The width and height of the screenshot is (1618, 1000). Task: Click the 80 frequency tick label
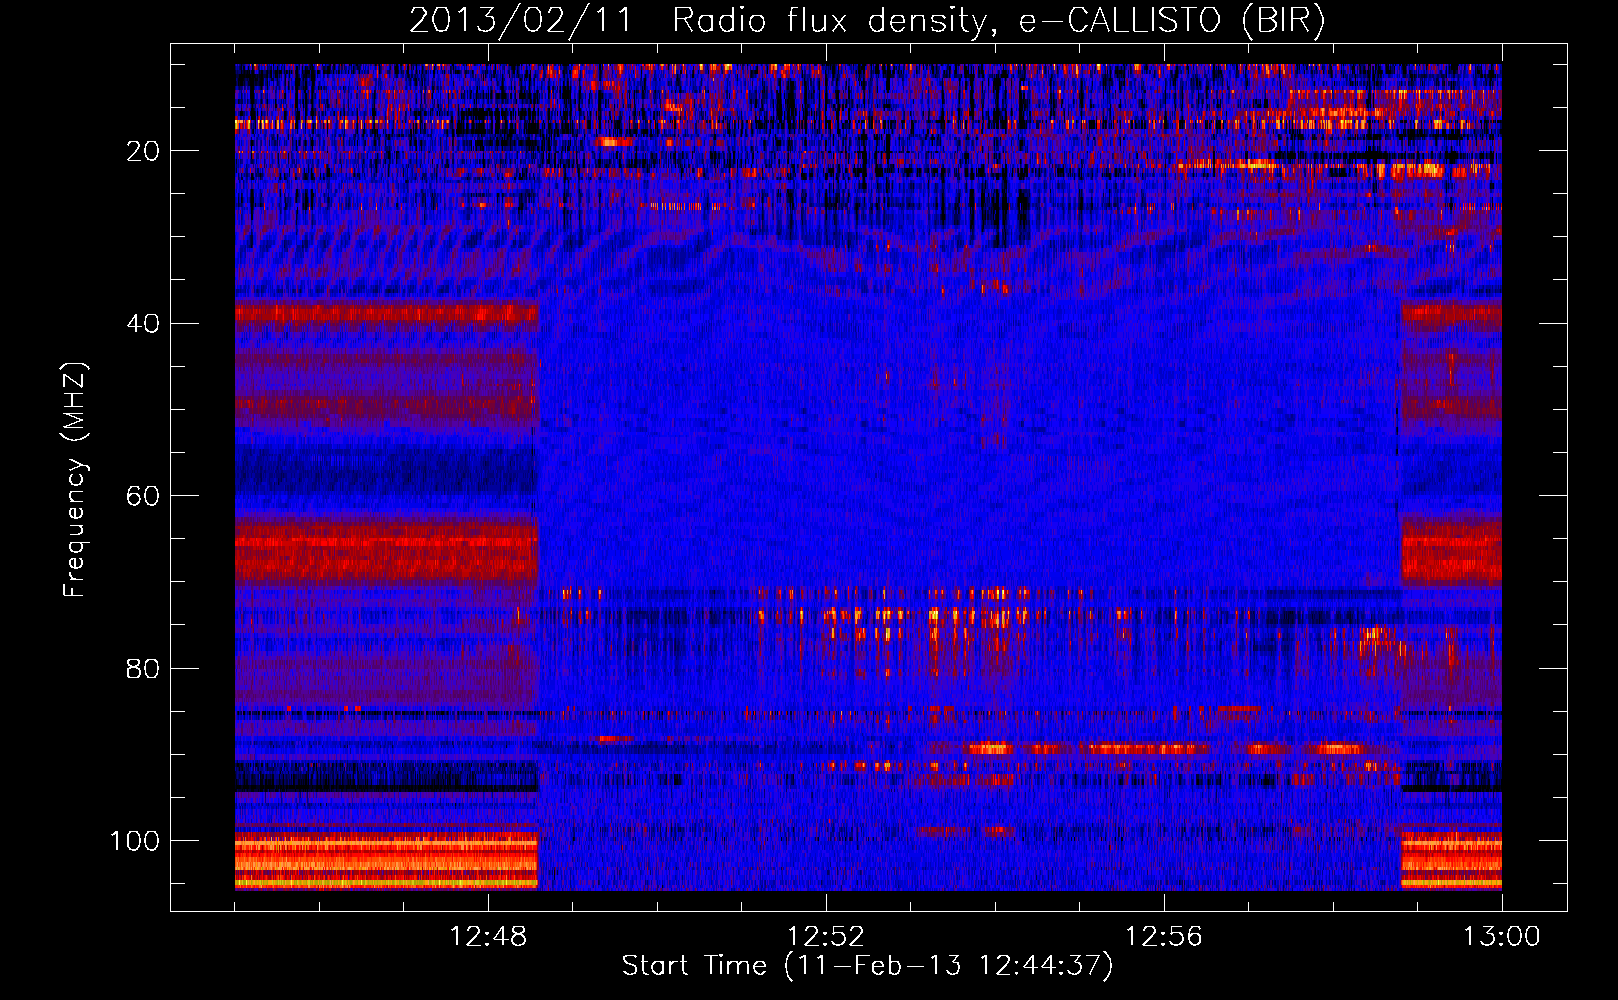point(143,668)
